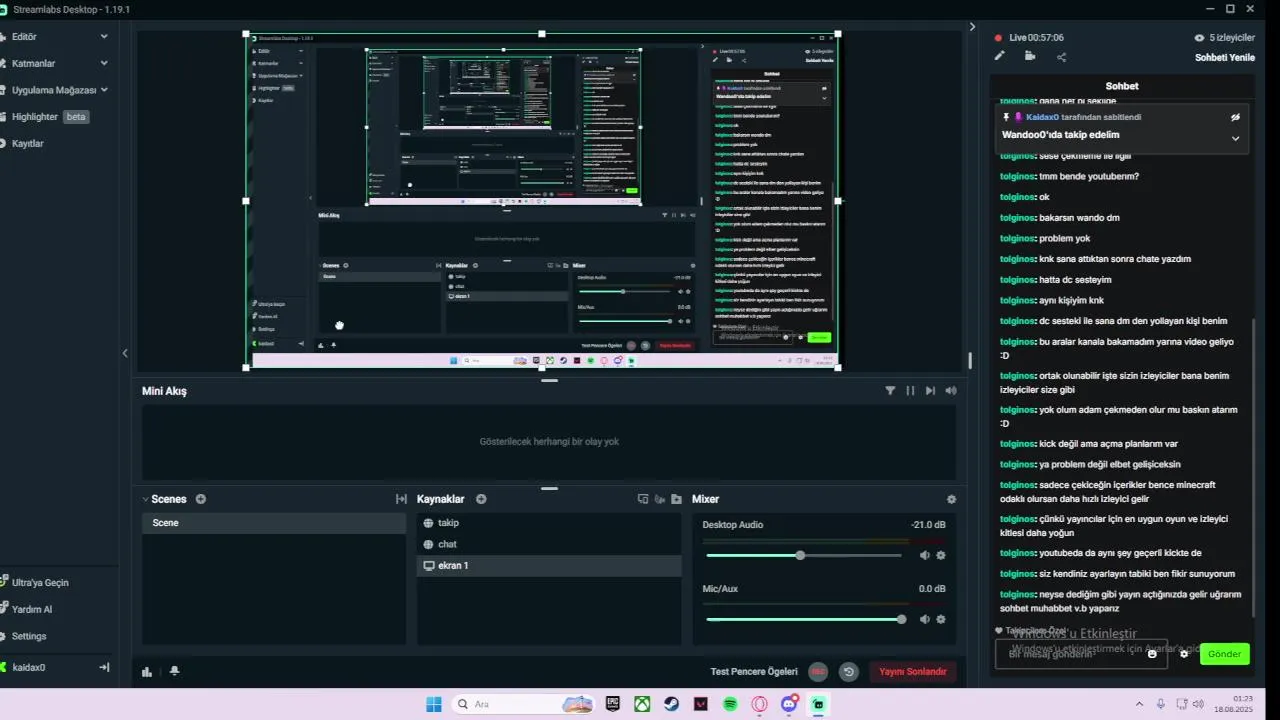Open notifications bell in bottom bar

(x=175, y=672)
